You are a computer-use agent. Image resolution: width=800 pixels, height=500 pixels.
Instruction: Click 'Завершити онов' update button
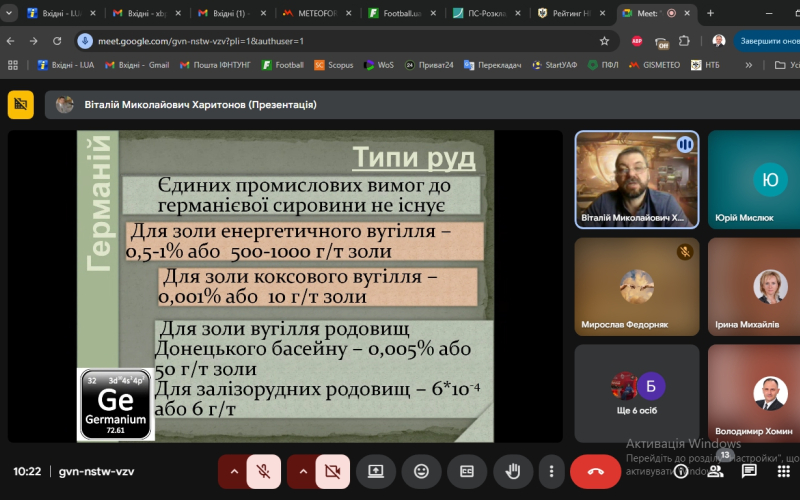(x=767, y=41)
